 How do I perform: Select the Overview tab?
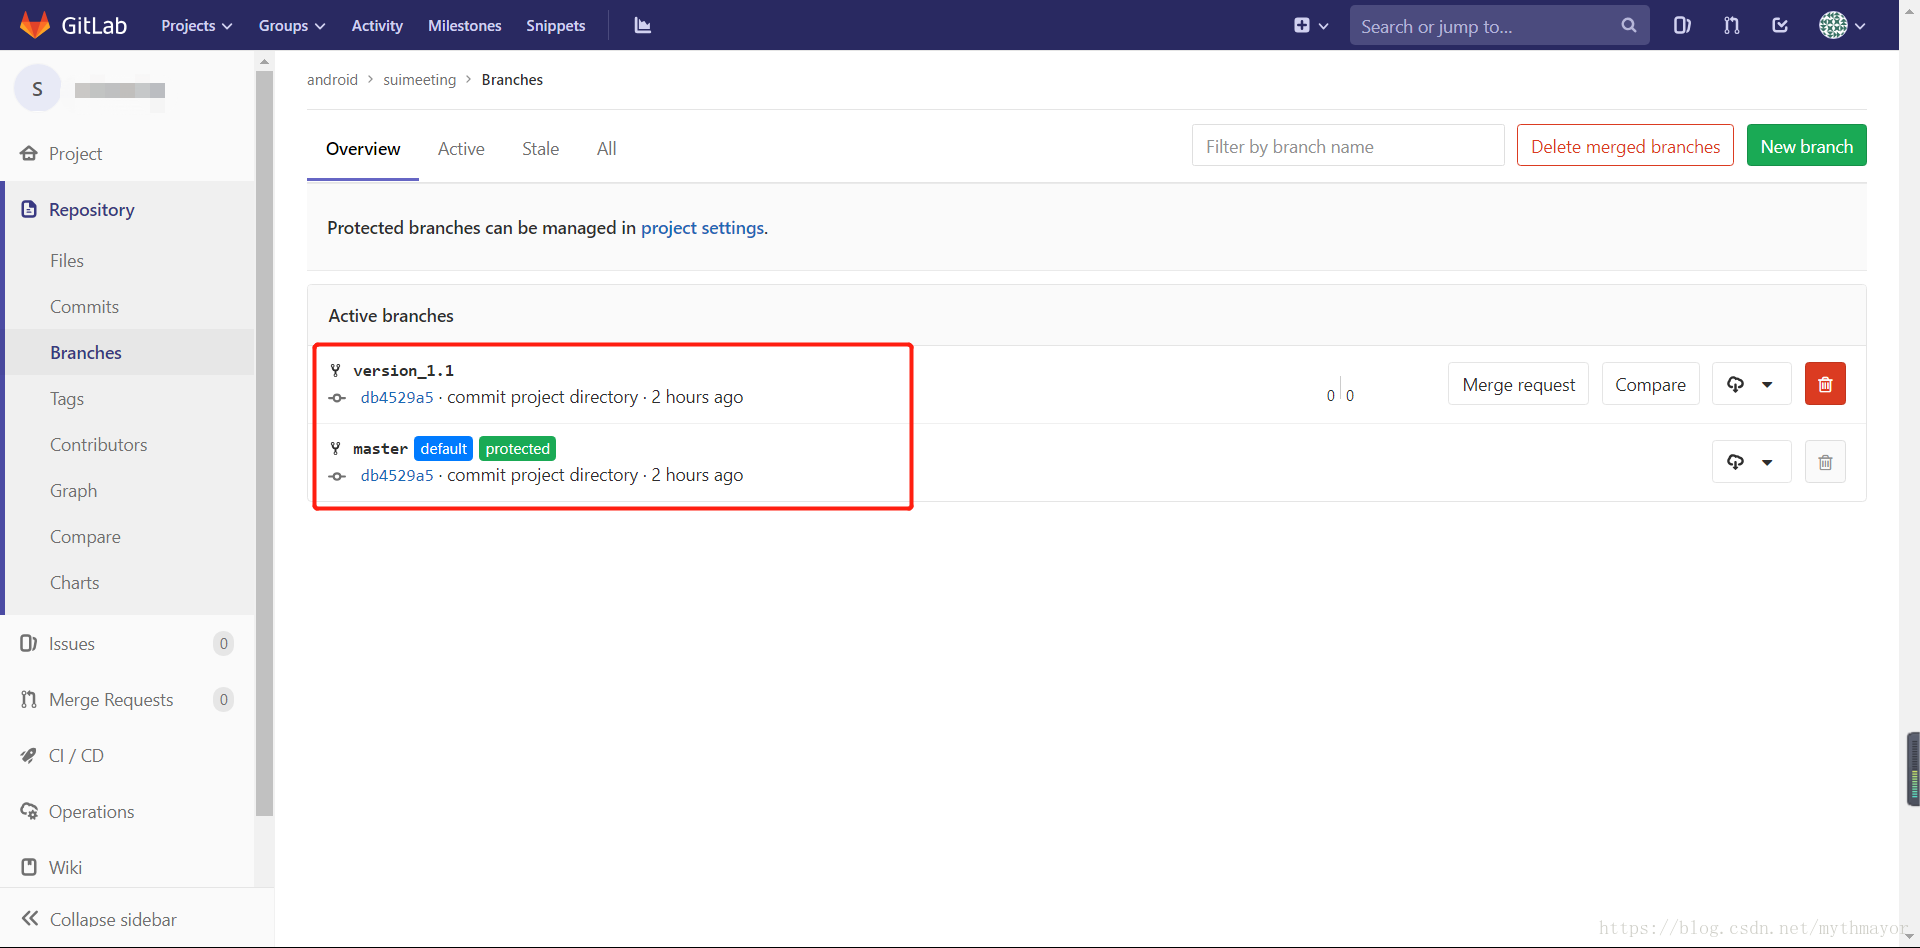(363, 149)
